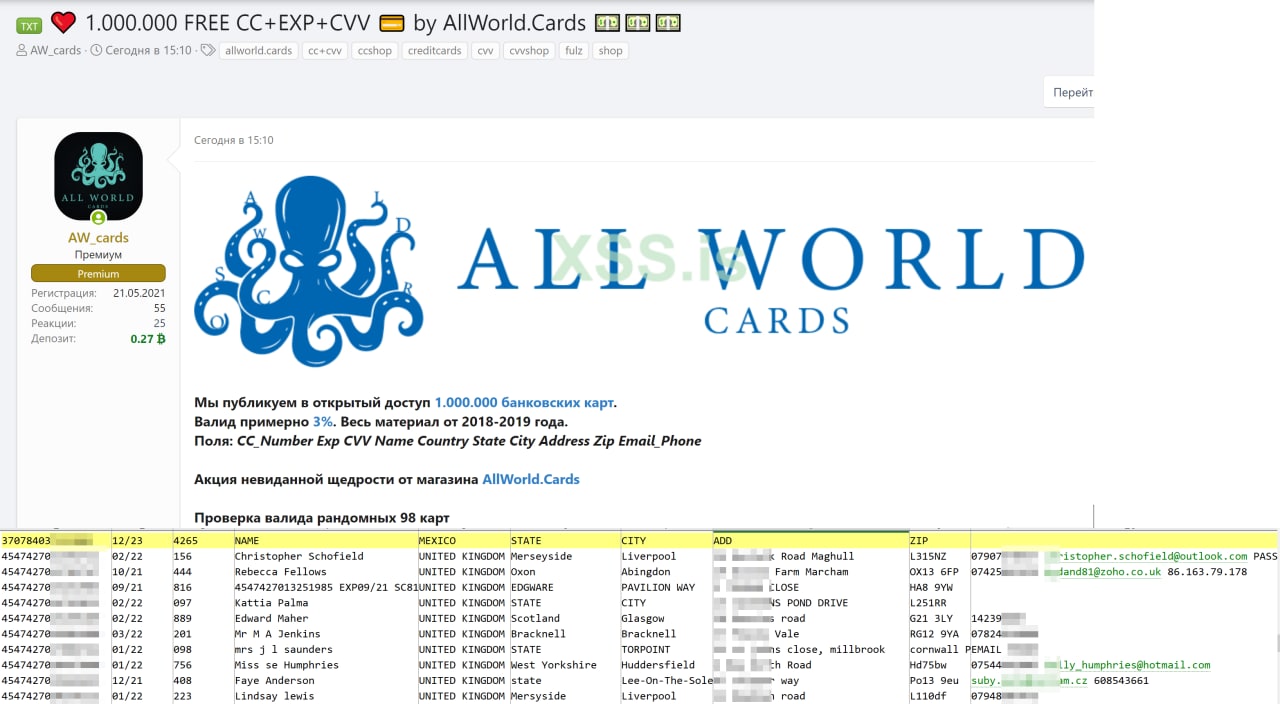Click the red heart emoji in thread title
Viewport: 1280px width, 704px height.
coord(63,22)
